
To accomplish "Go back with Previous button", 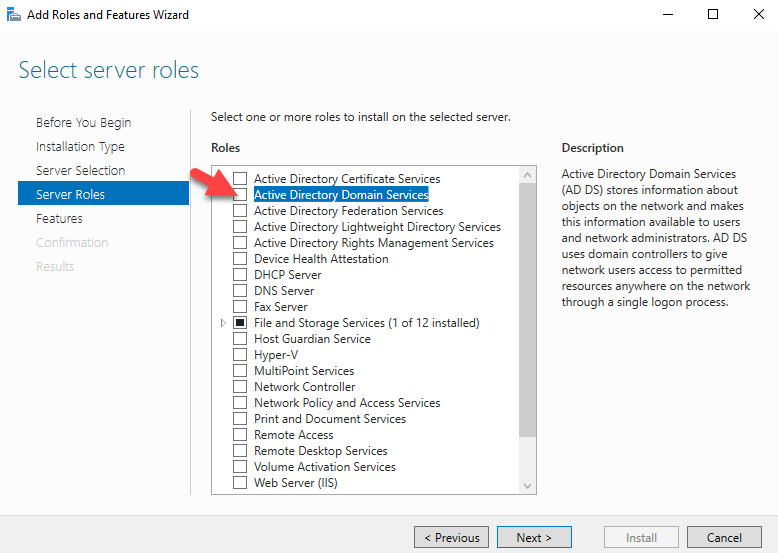I will (x=452, y=538).
